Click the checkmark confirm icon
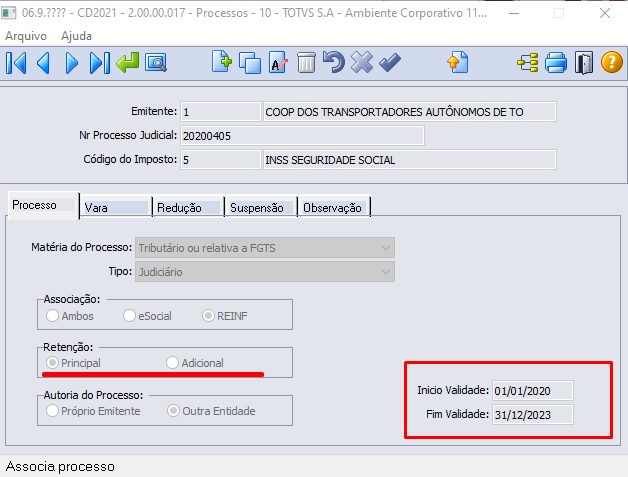628x477 pixels. pyautogui.click(x=390, y=63)
